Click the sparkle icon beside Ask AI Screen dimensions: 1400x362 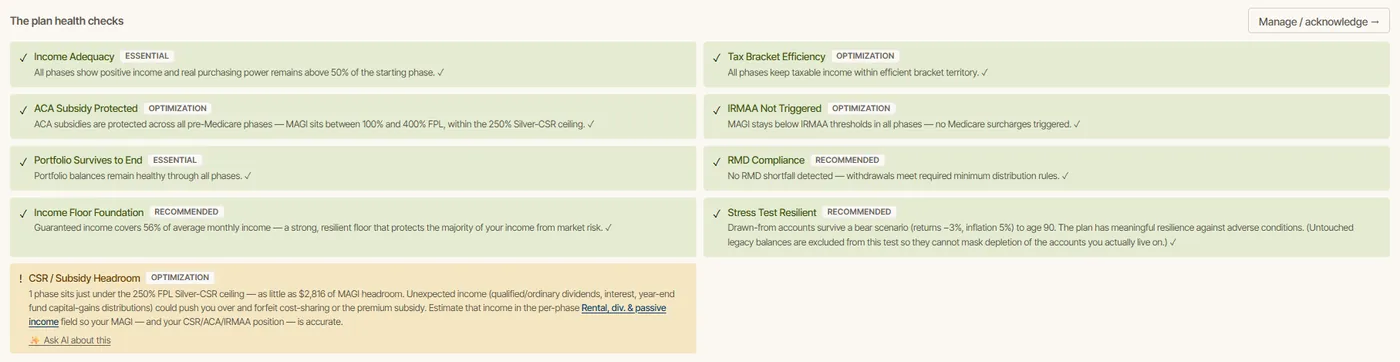point(35,341)
